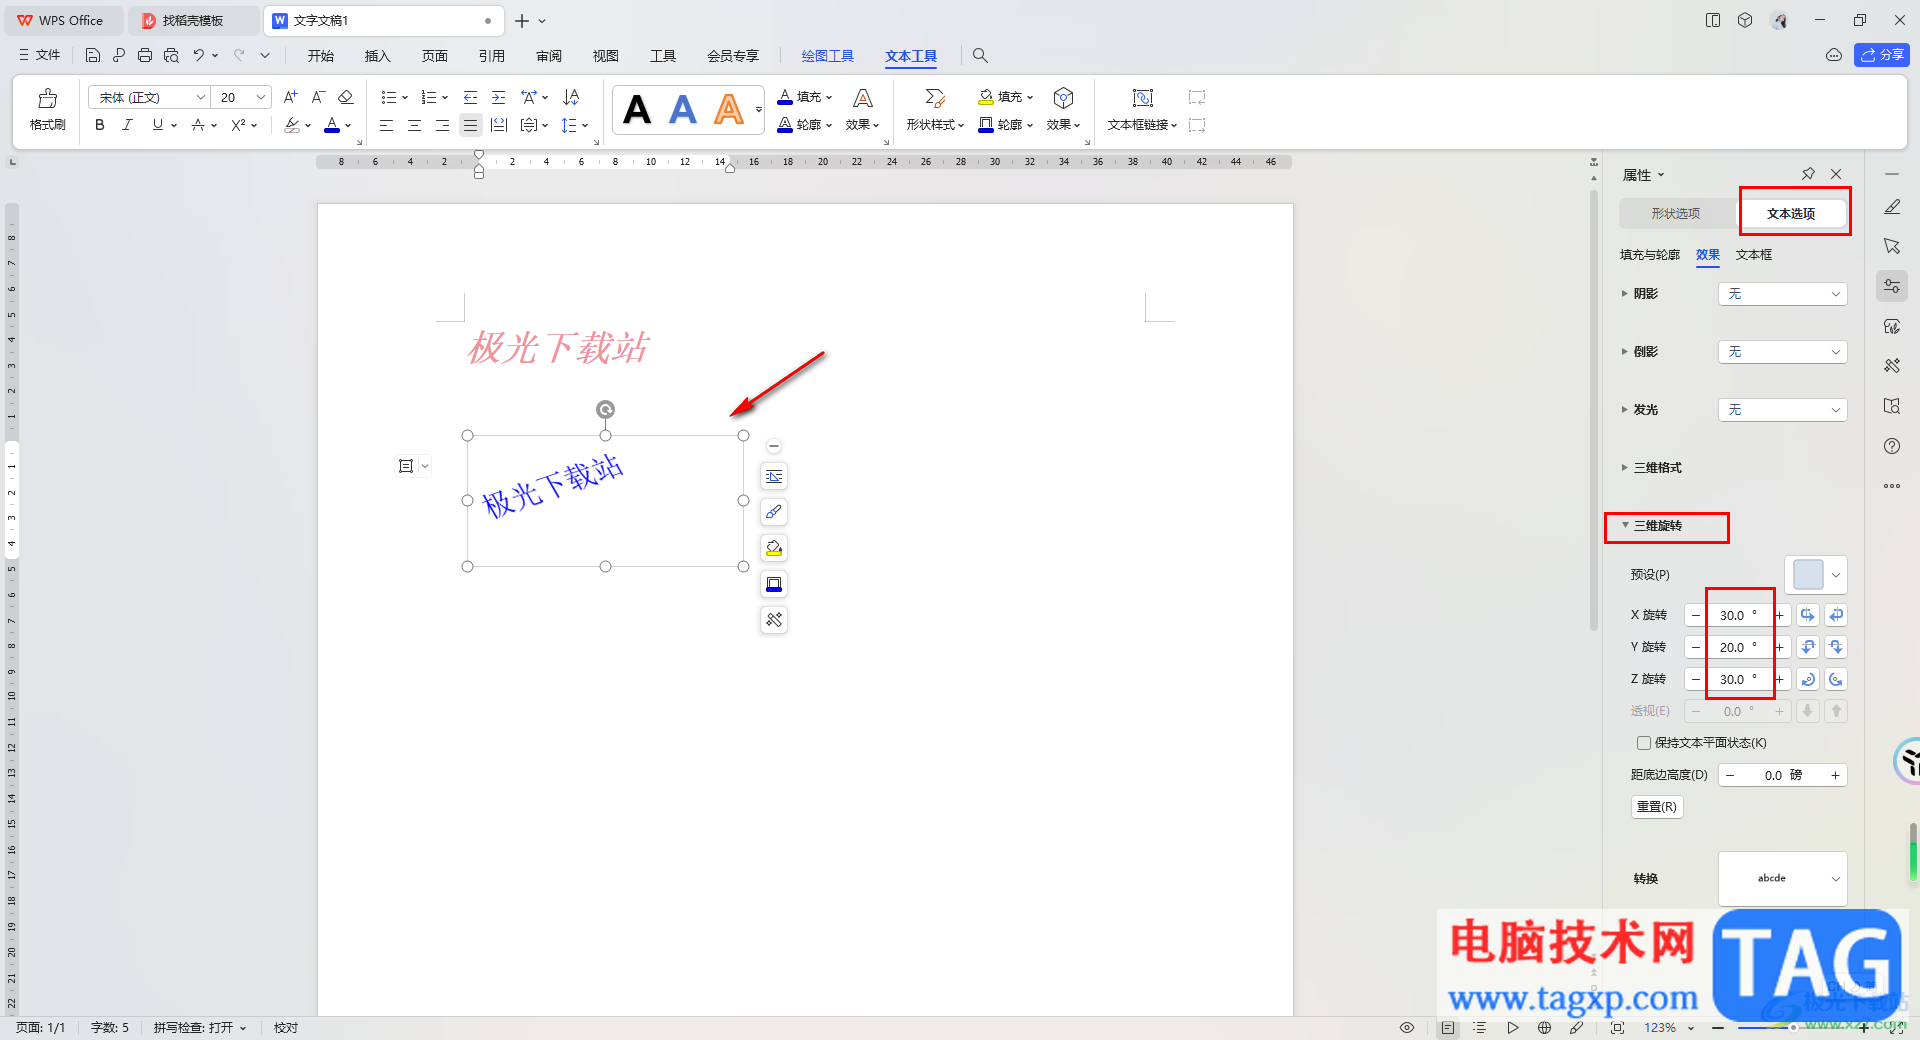Click the Format Painter icon
The image size is (1920, 1040).
pyautogui.click(x=47, y=109)
